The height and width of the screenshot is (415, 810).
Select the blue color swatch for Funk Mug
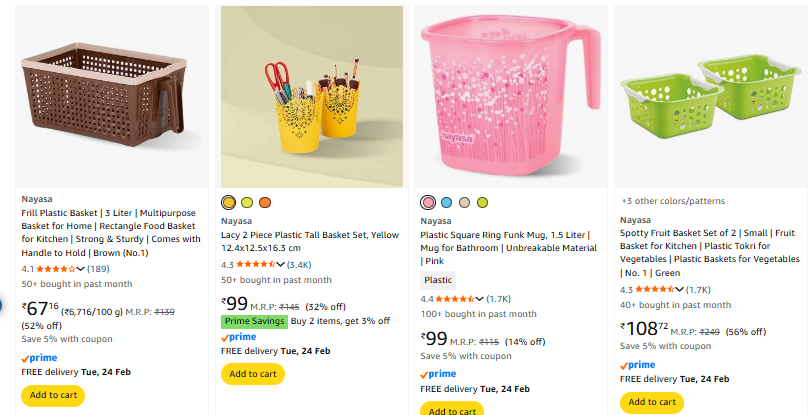coord(446,203)
